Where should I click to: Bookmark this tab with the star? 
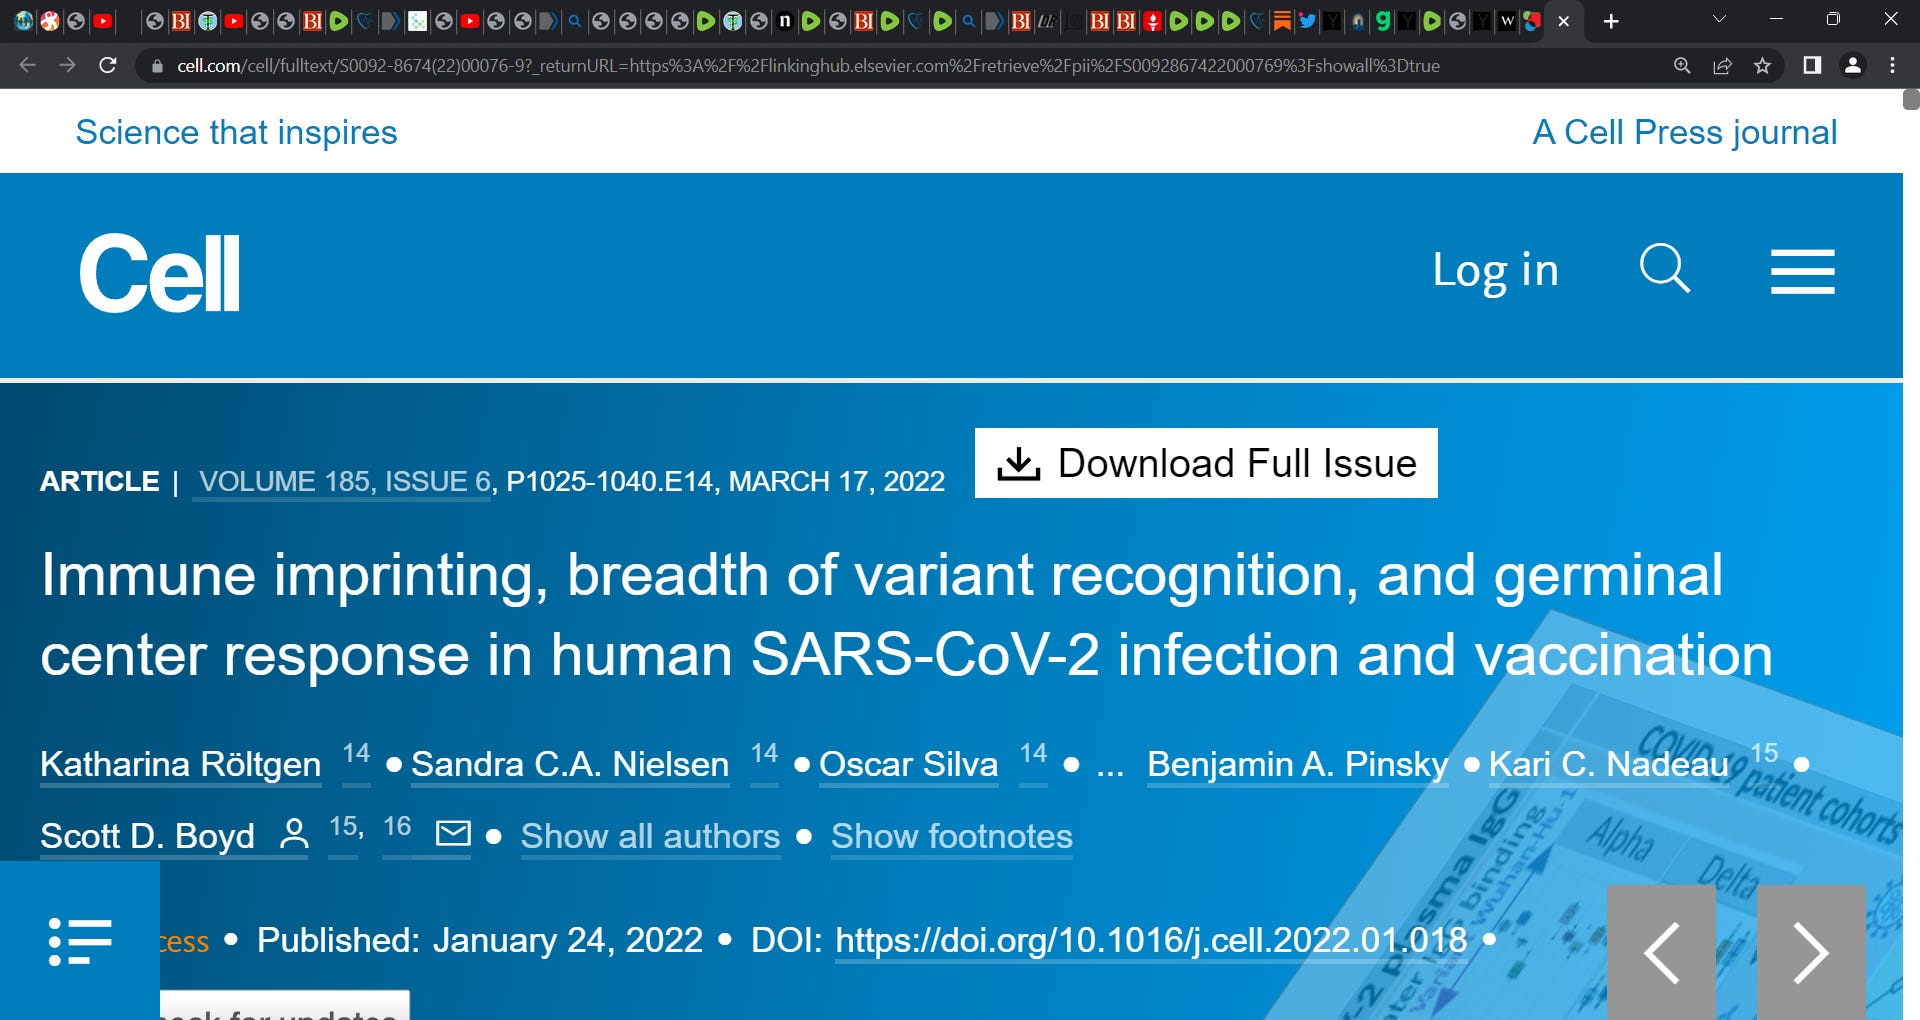point(1762,65)
